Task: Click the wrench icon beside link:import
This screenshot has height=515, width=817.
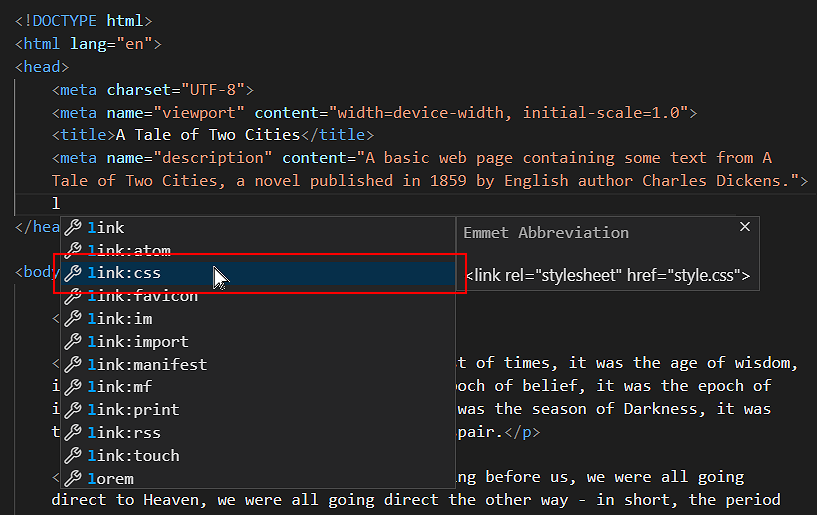Action: [x=73, y=342]
